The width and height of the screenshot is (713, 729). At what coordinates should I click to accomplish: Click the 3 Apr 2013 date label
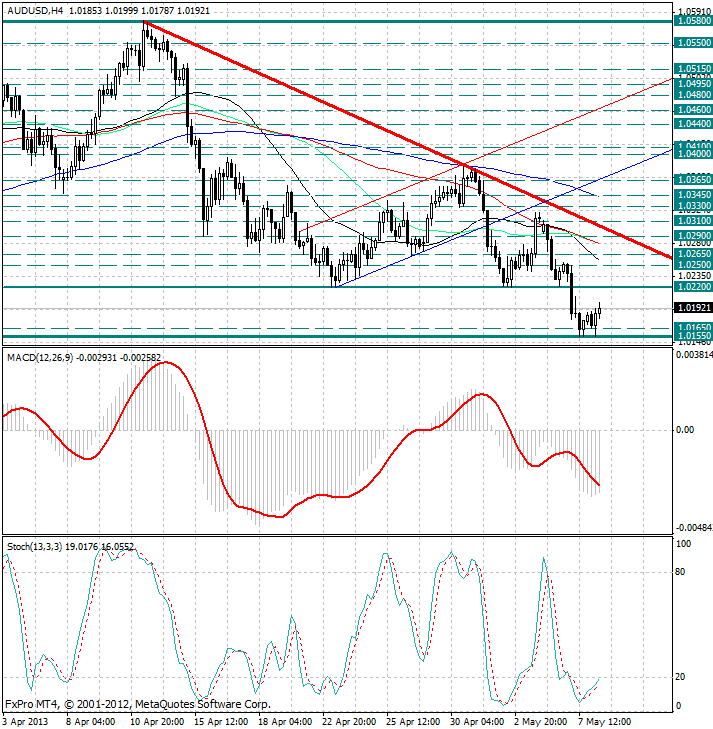26,722
